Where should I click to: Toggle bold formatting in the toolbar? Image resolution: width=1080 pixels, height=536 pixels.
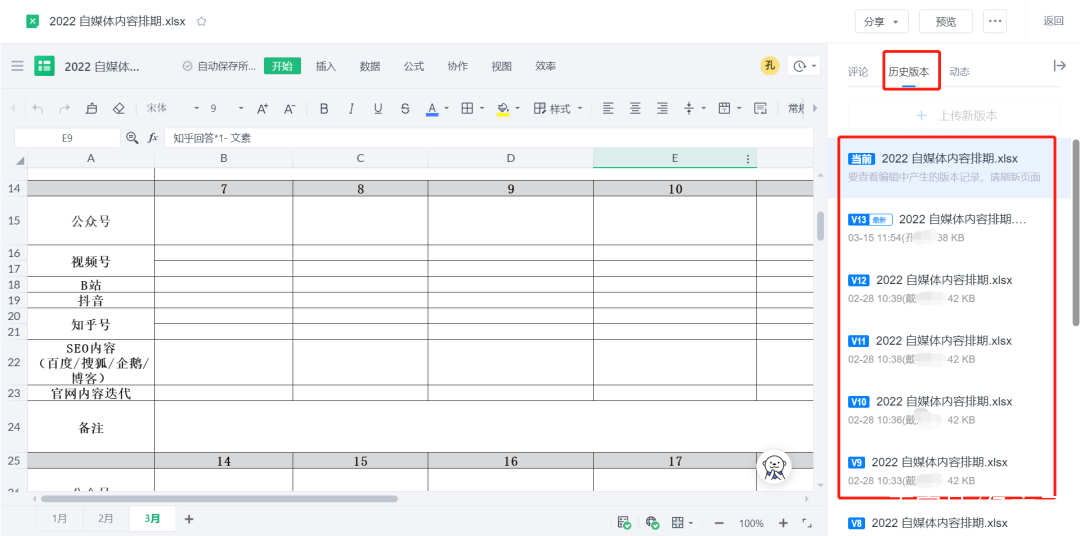(324, 109)
